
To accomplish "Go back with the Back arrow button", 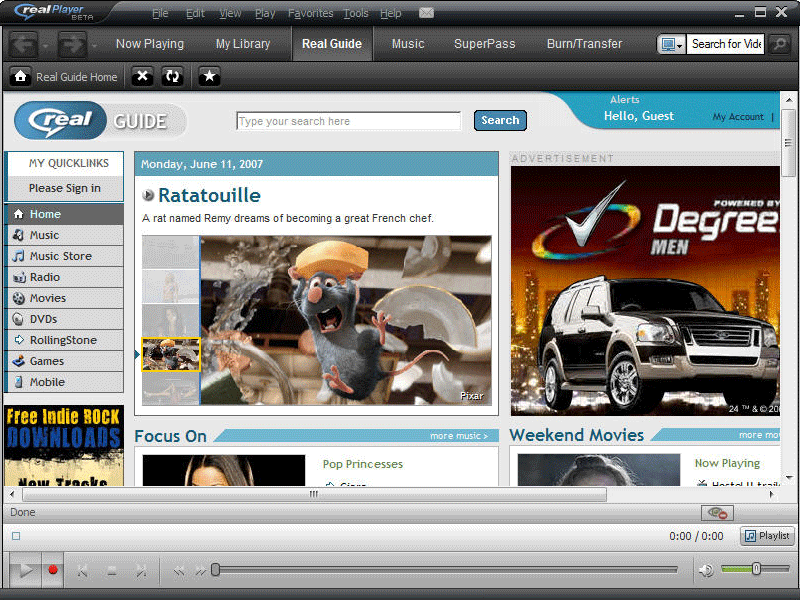I will 23,44.
